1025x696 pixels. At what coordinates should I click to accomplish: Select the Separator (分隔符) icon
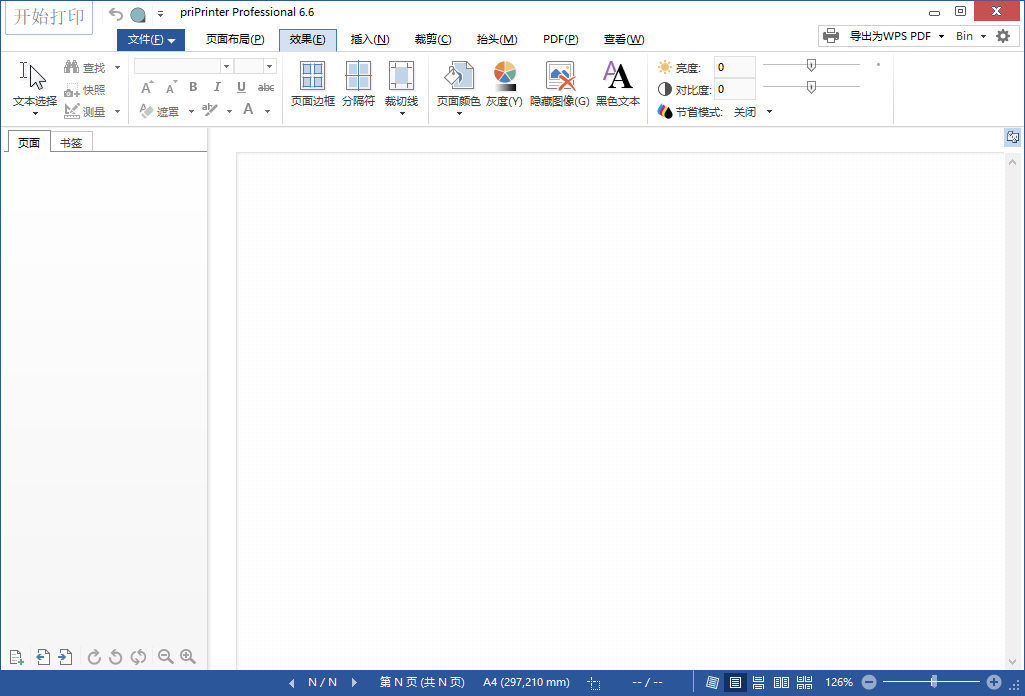358,77
